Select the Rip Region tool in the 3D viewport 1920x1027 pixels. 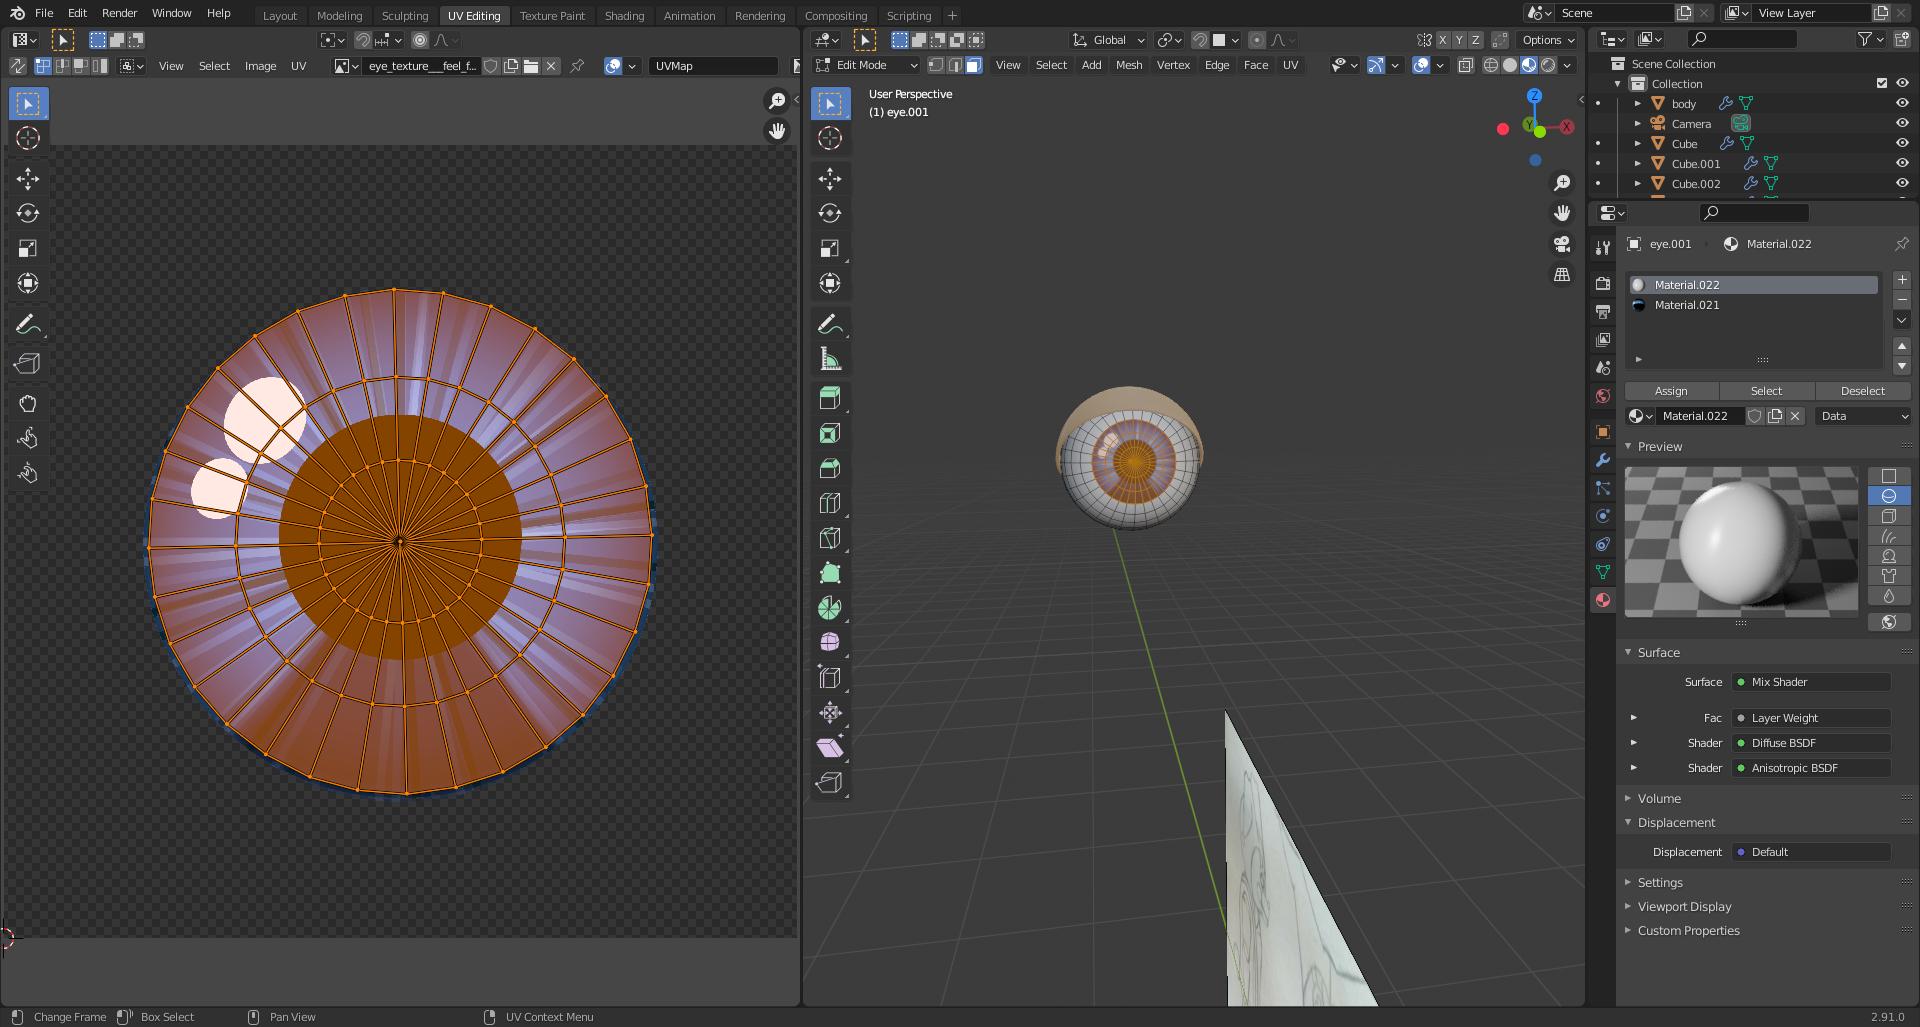click(830, 783)
